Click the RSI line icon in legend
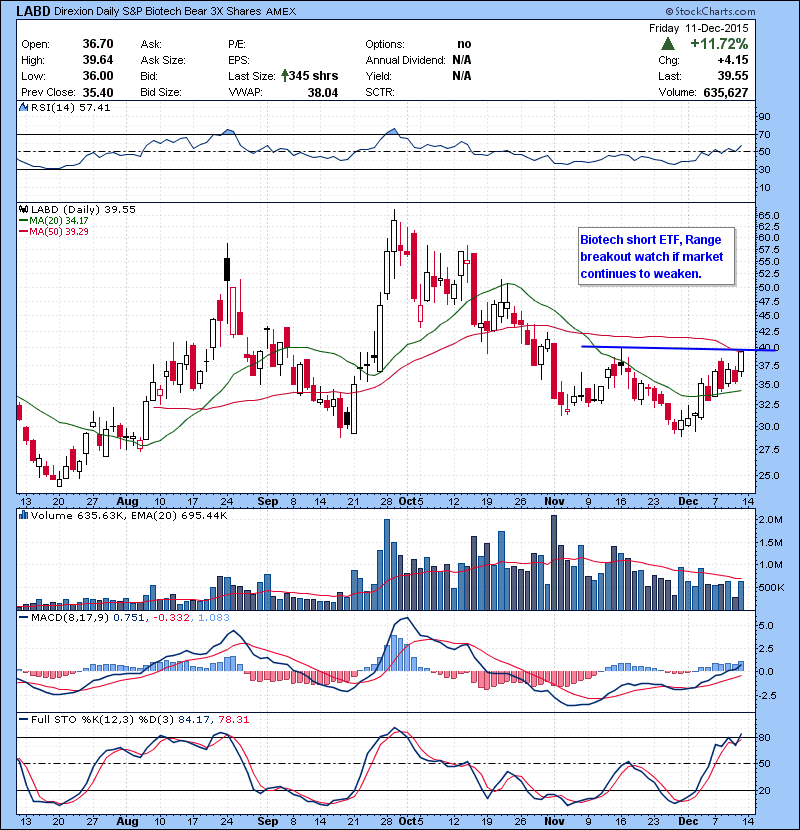This screenshot has width=800, height=830. pos(23,107)
